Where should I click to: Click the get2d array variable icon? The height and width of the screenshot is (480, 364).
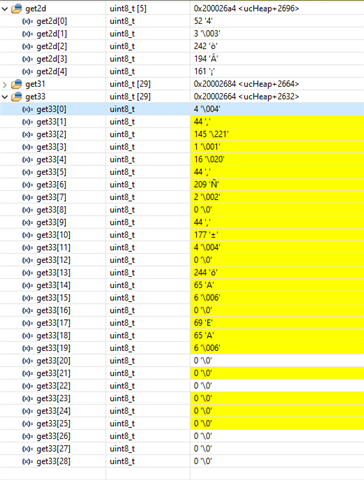click(17, 9)
